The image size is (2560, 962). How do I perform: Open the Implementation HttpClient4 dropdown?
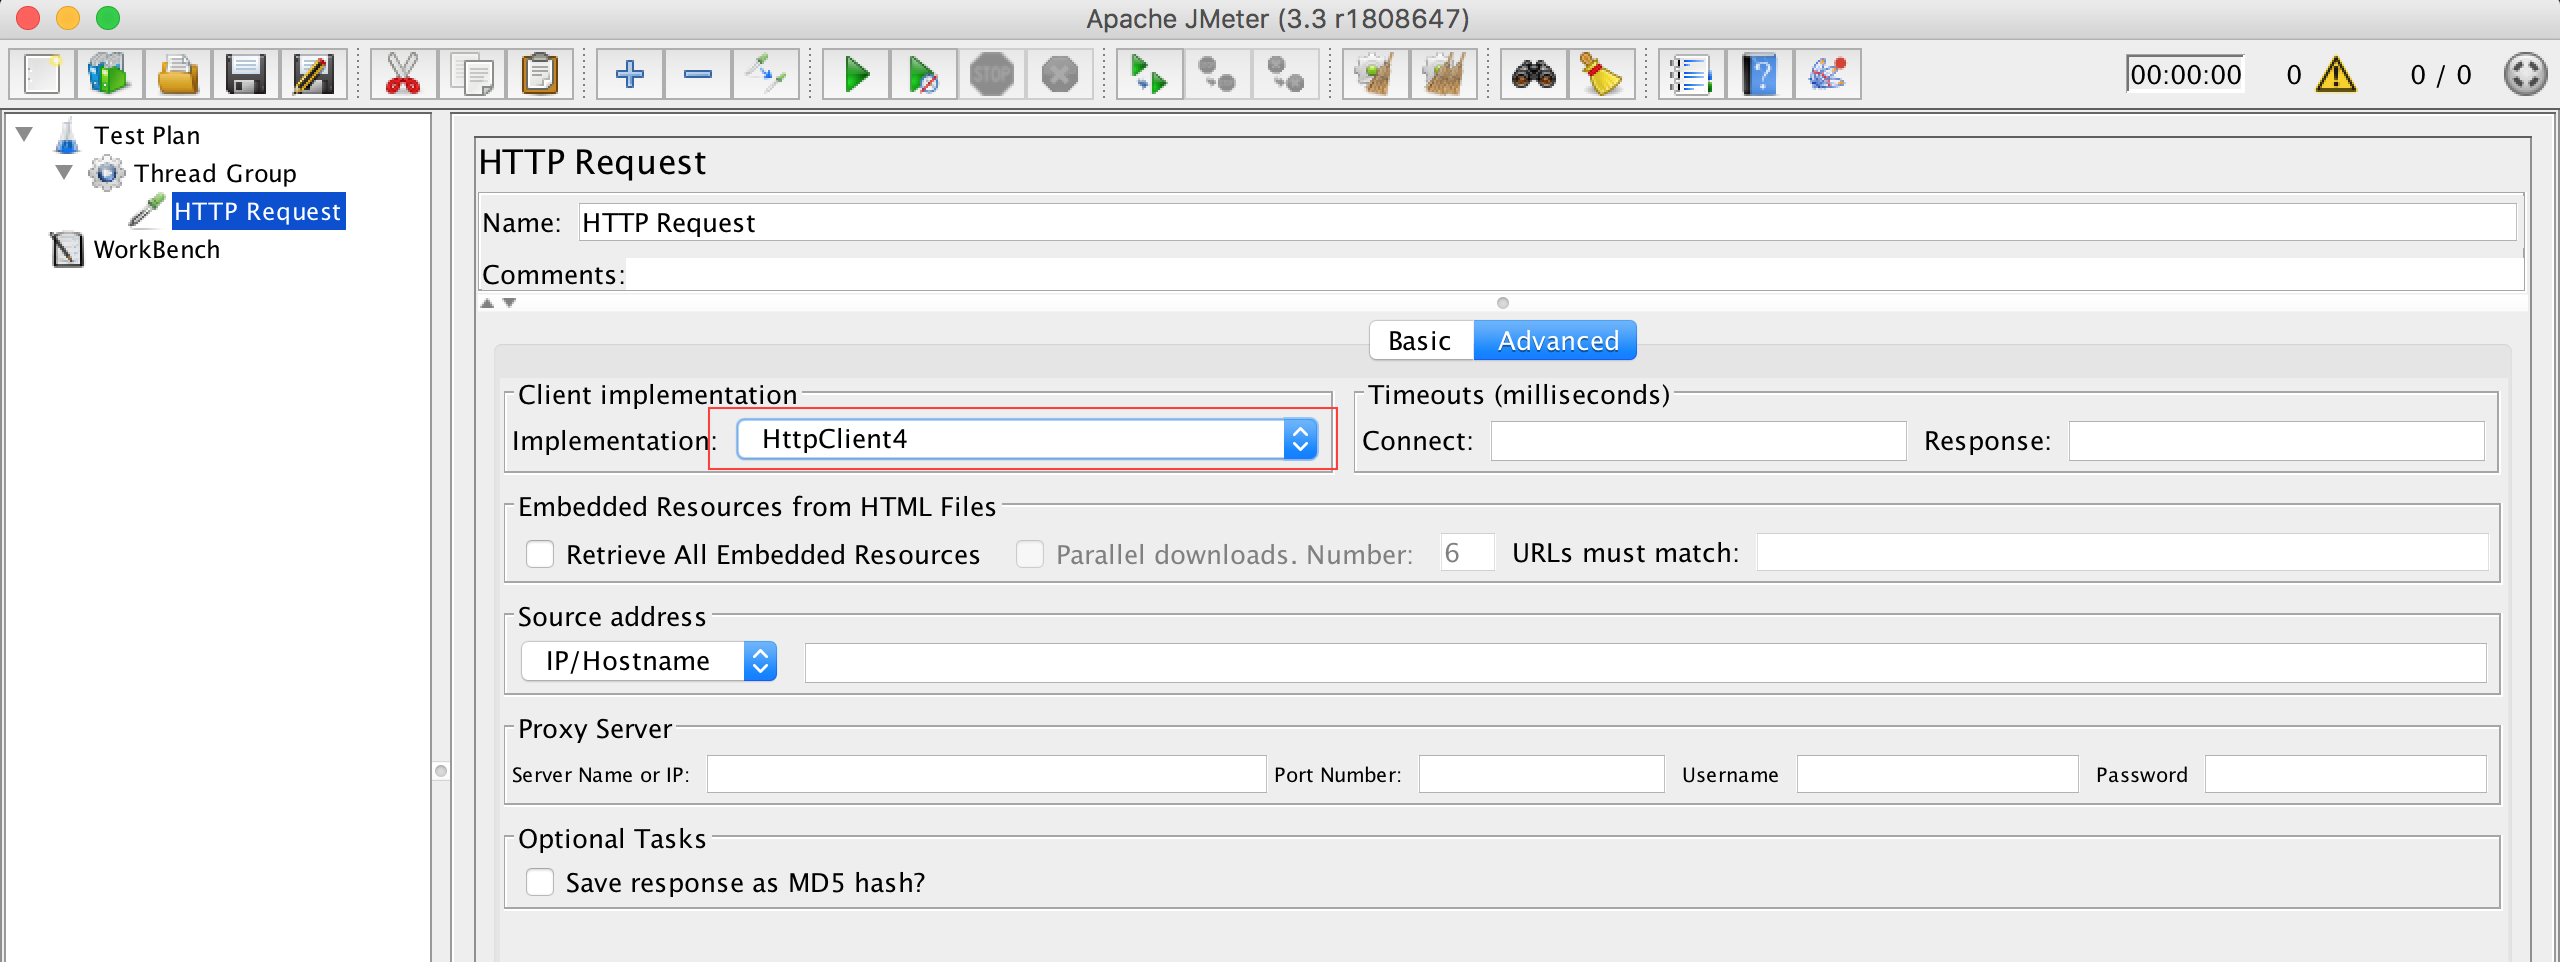coord(1027,439)
